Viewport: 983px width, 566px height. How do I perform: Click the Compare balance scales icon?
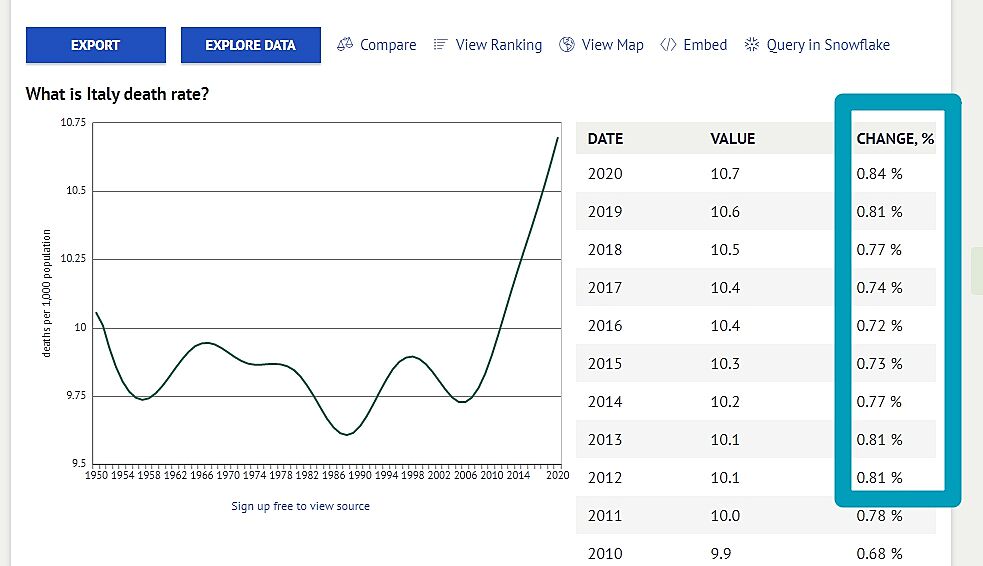pos(345,45)
